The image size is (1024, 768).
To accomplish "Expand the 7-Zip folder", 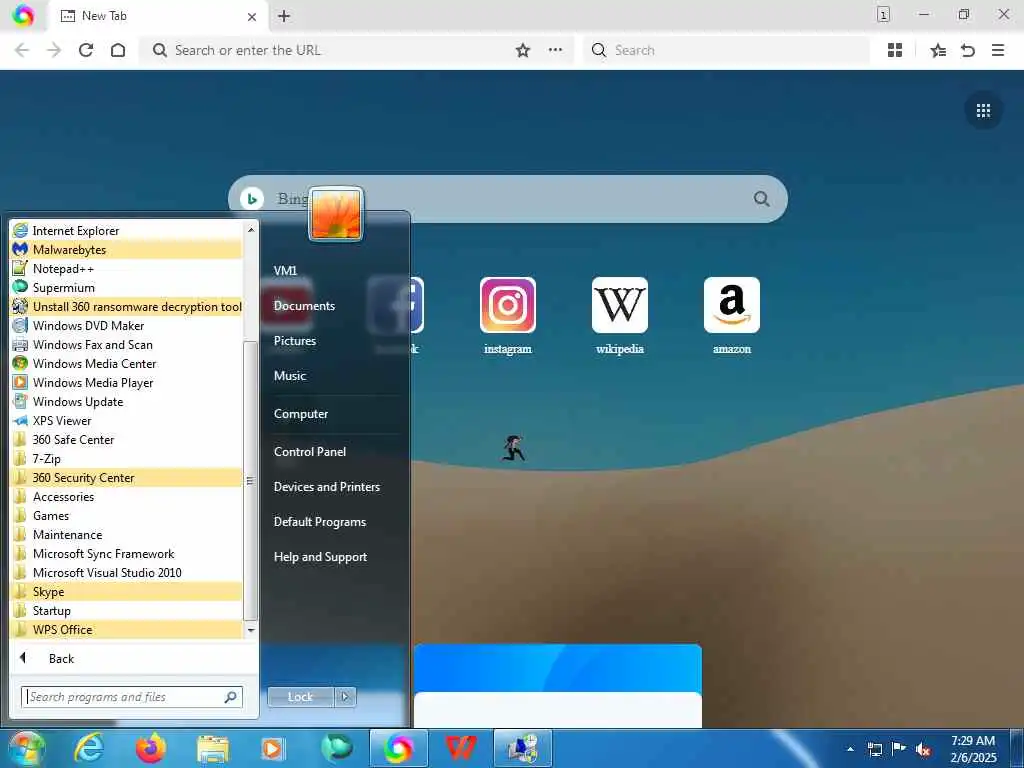I will point(126,458).
